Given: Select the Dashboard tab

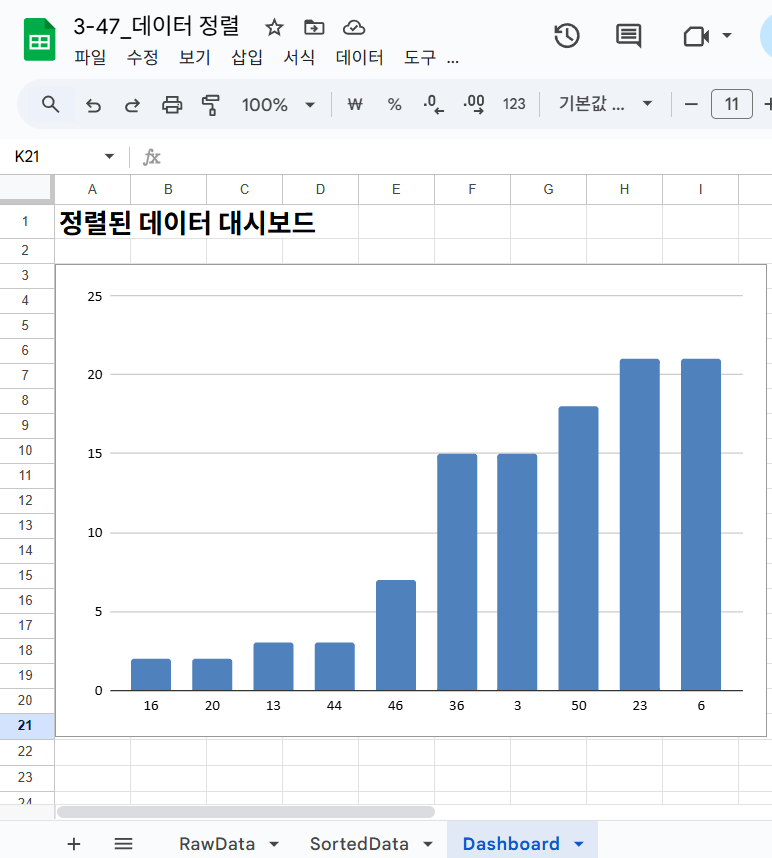Looking at the screenshot, I should click(x=511, y=844).
